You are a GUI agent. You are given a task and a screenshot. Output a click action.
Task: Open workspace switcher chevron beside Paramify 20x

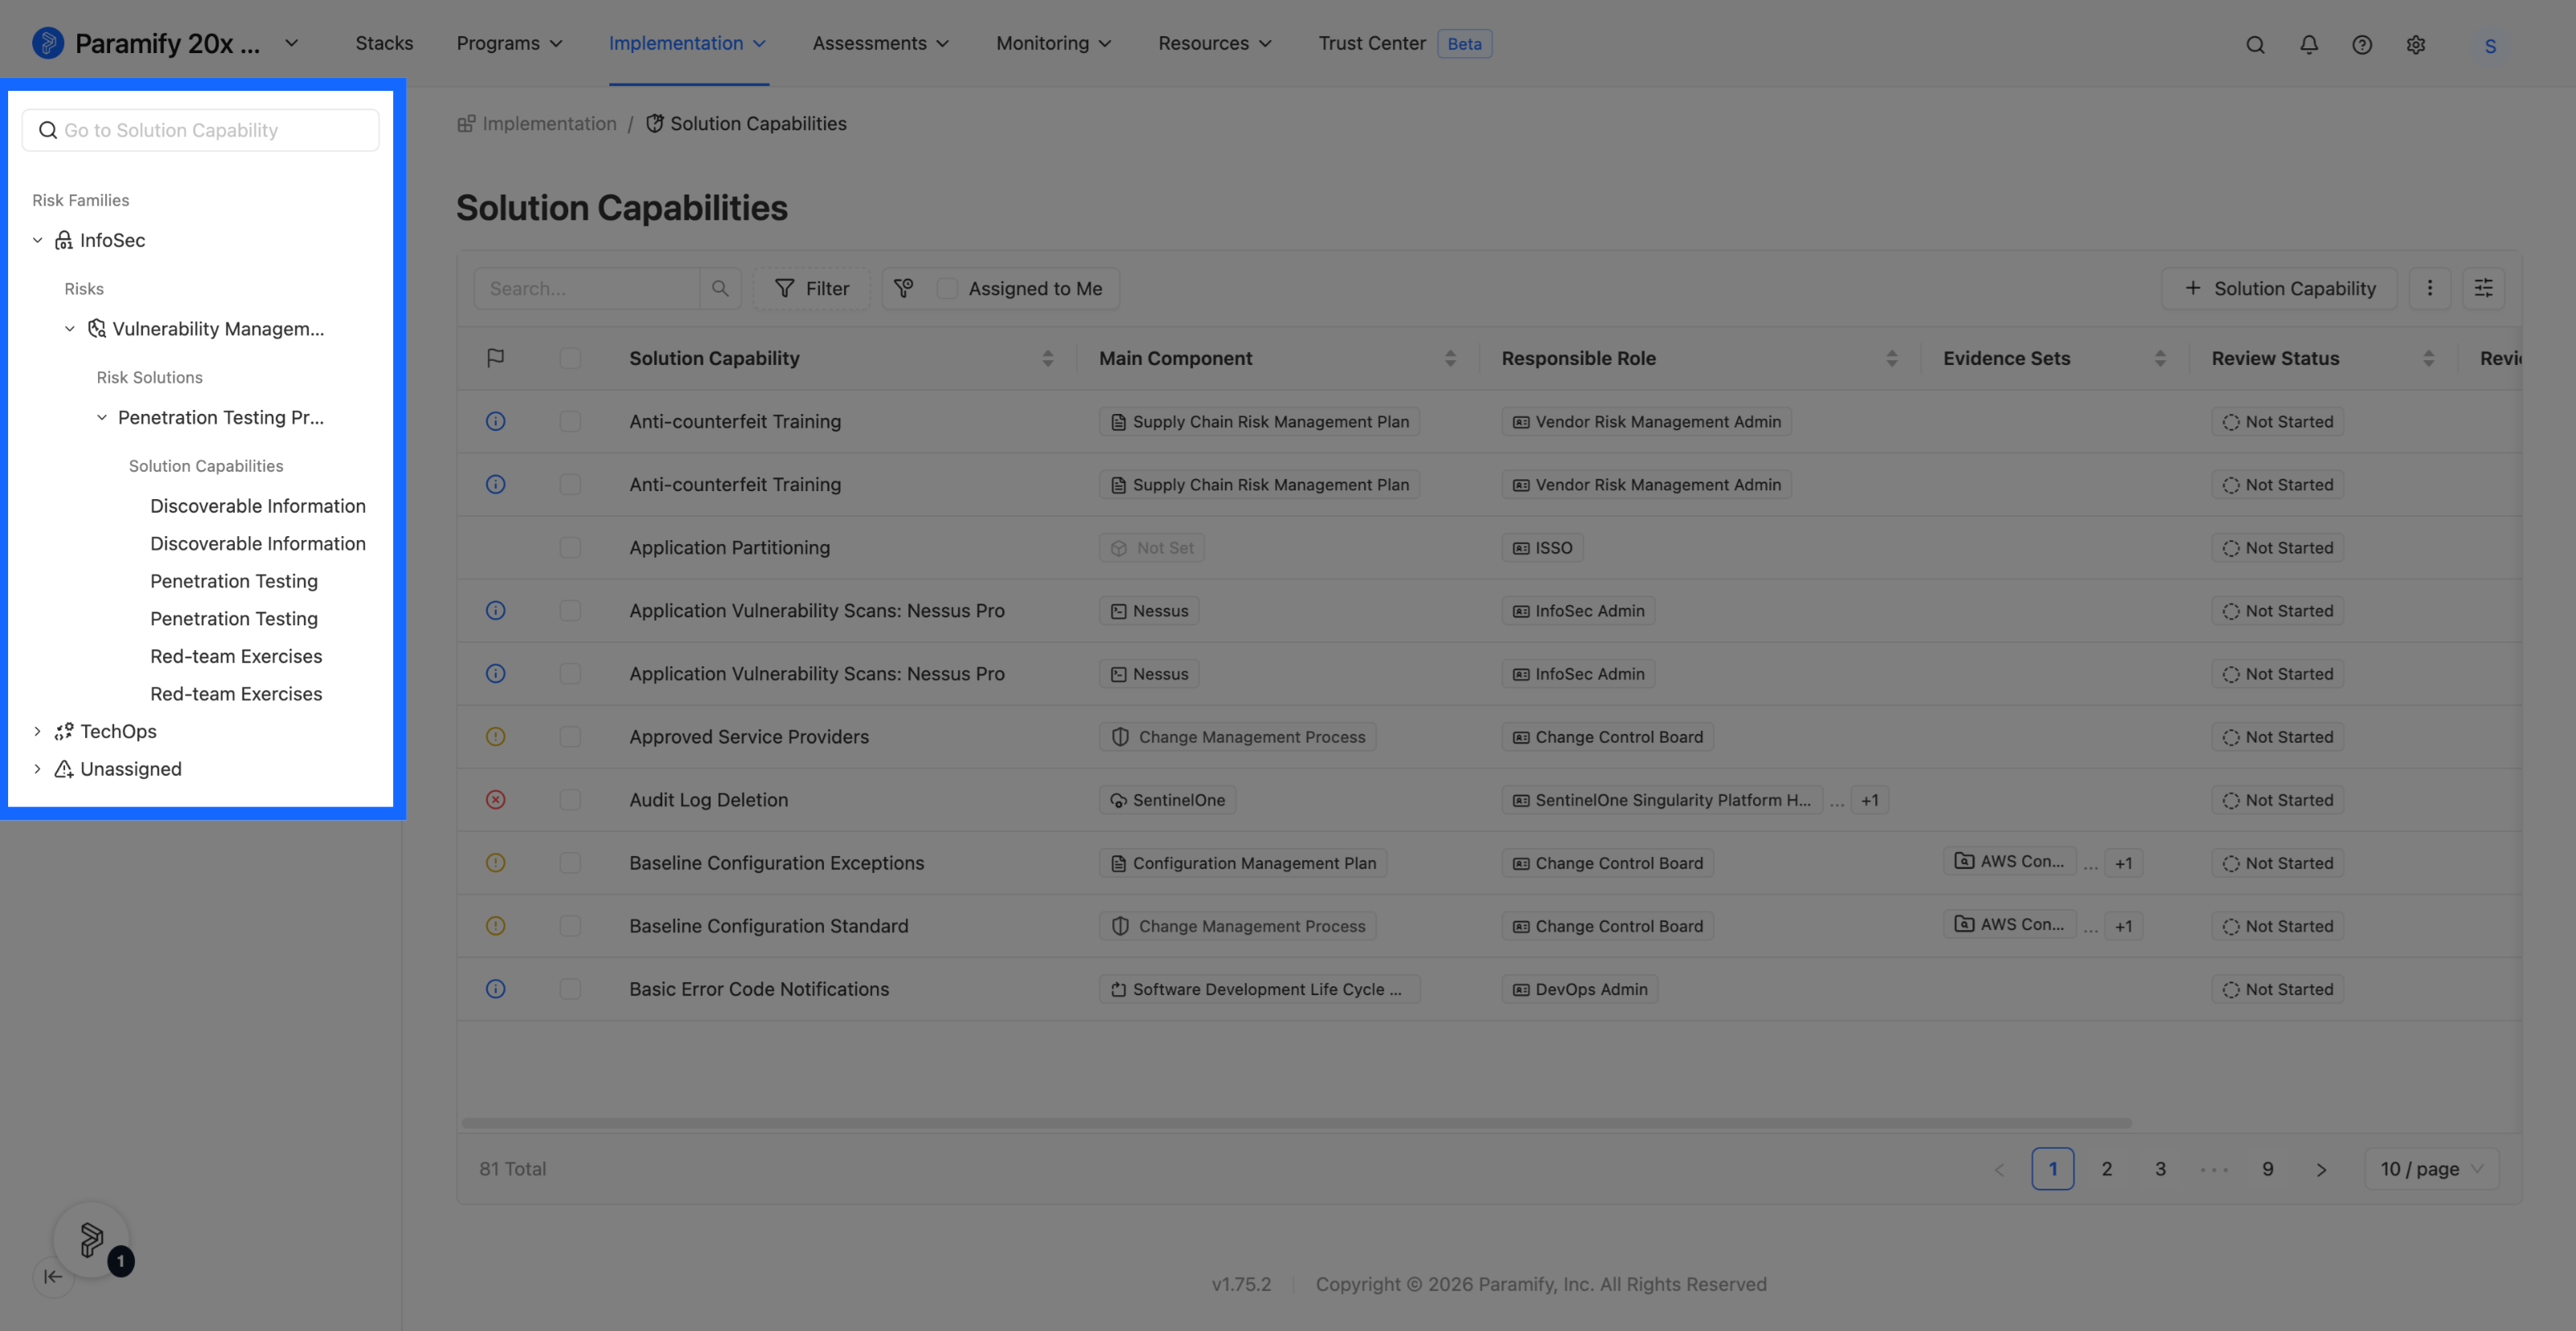291,43
